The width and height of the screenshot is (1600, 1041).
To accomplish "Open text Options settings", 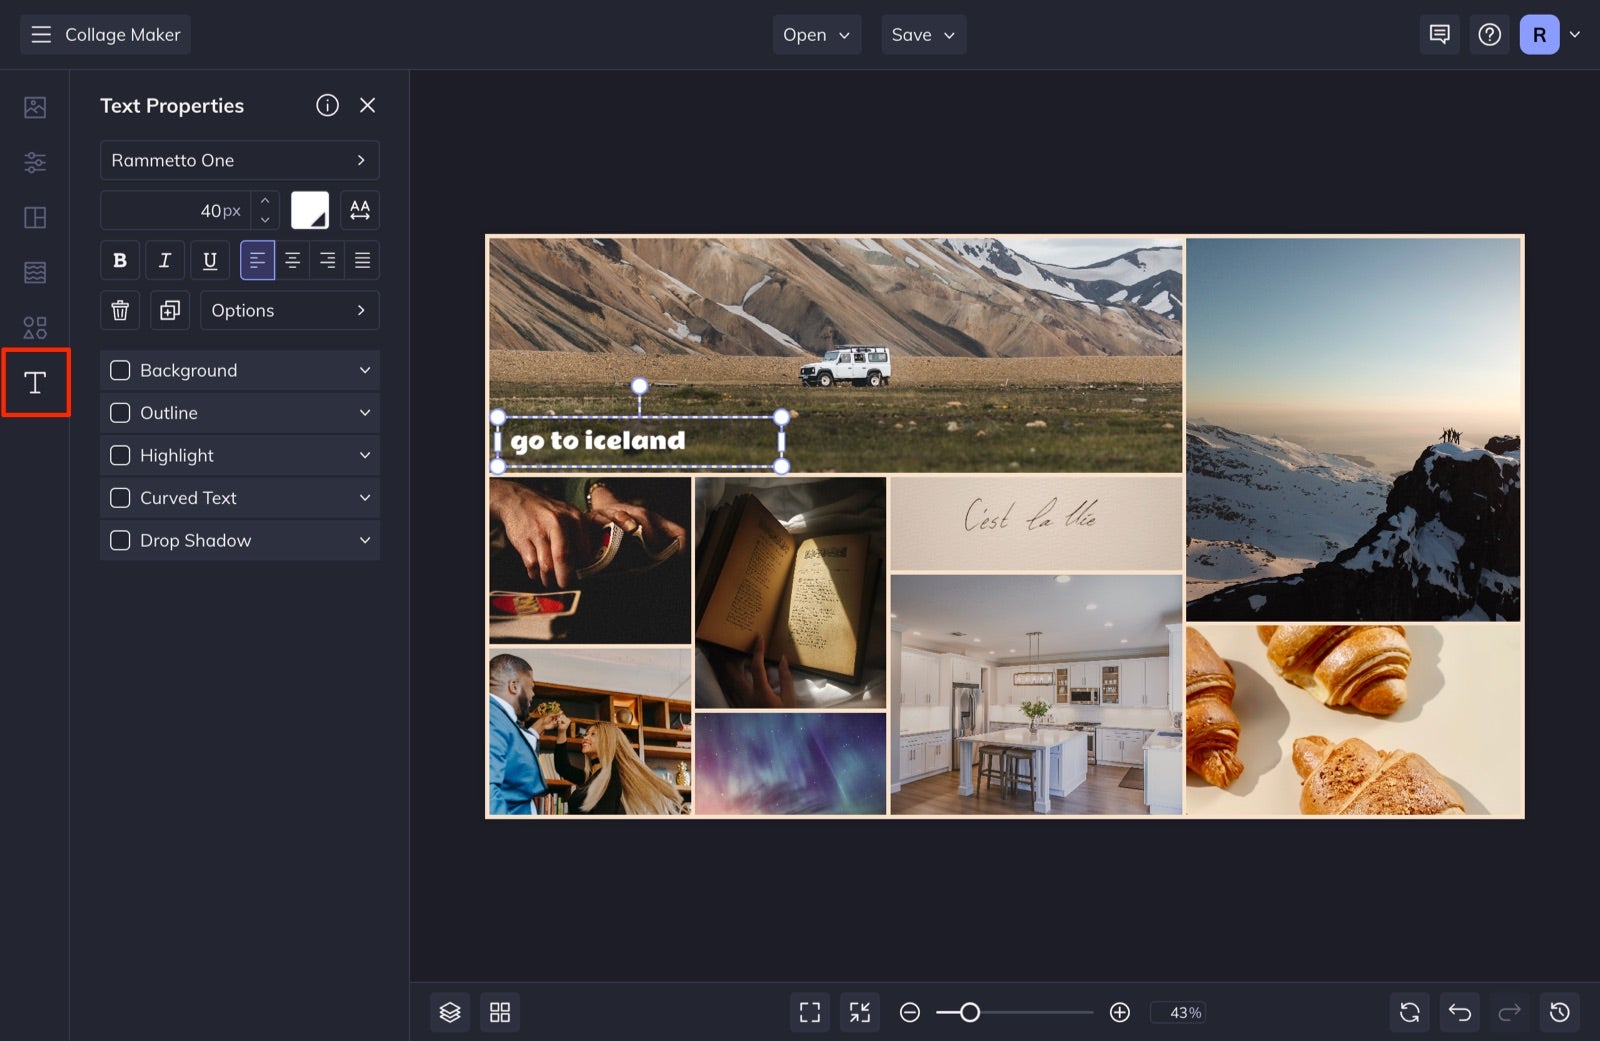I will point(289,310).
